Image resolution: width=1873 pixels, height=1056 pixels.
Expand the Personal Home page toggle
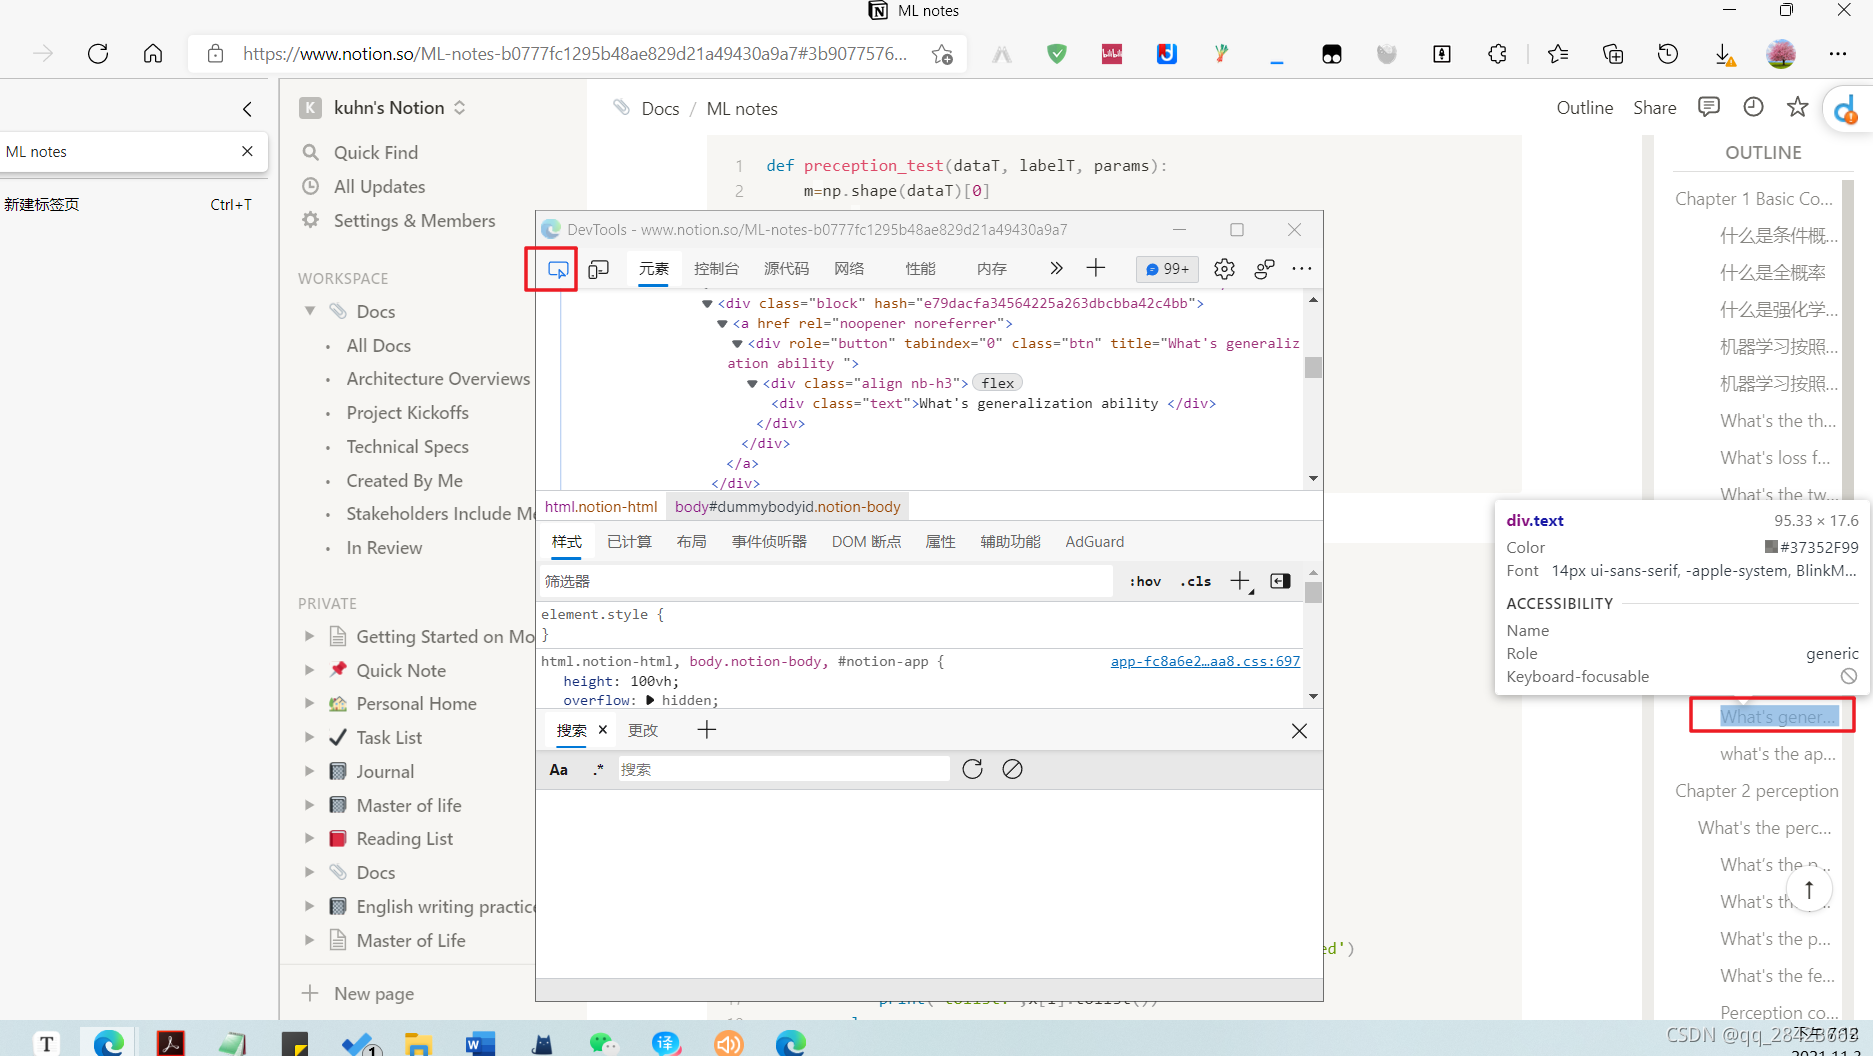pyautogui.click(x=309, y=704)
